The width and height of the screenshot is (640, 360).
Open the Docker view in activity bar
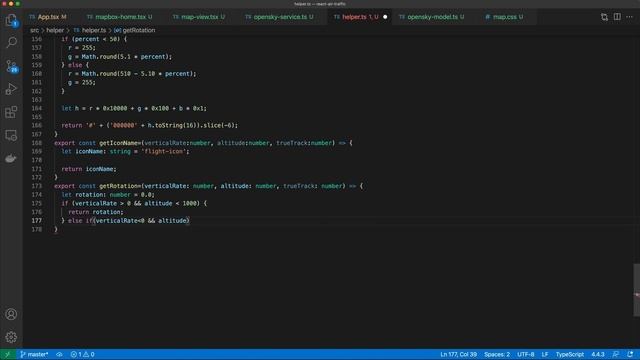[x=11, y=158]
